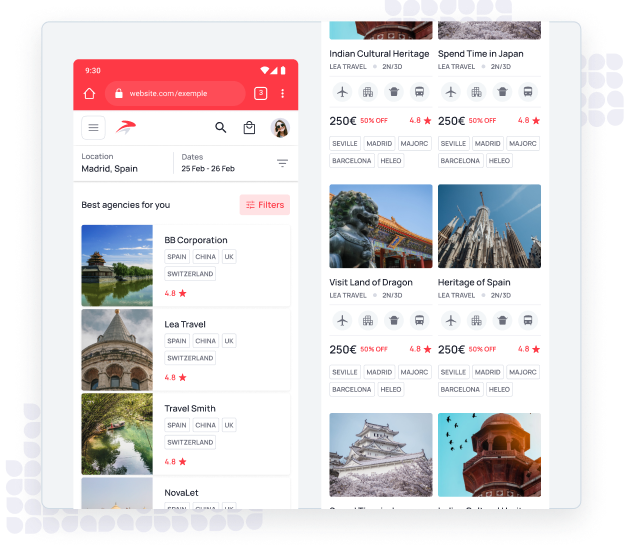The image size is (643, 548).
Task: Click the Heritage of Spain title
Action: pos(474,282)
